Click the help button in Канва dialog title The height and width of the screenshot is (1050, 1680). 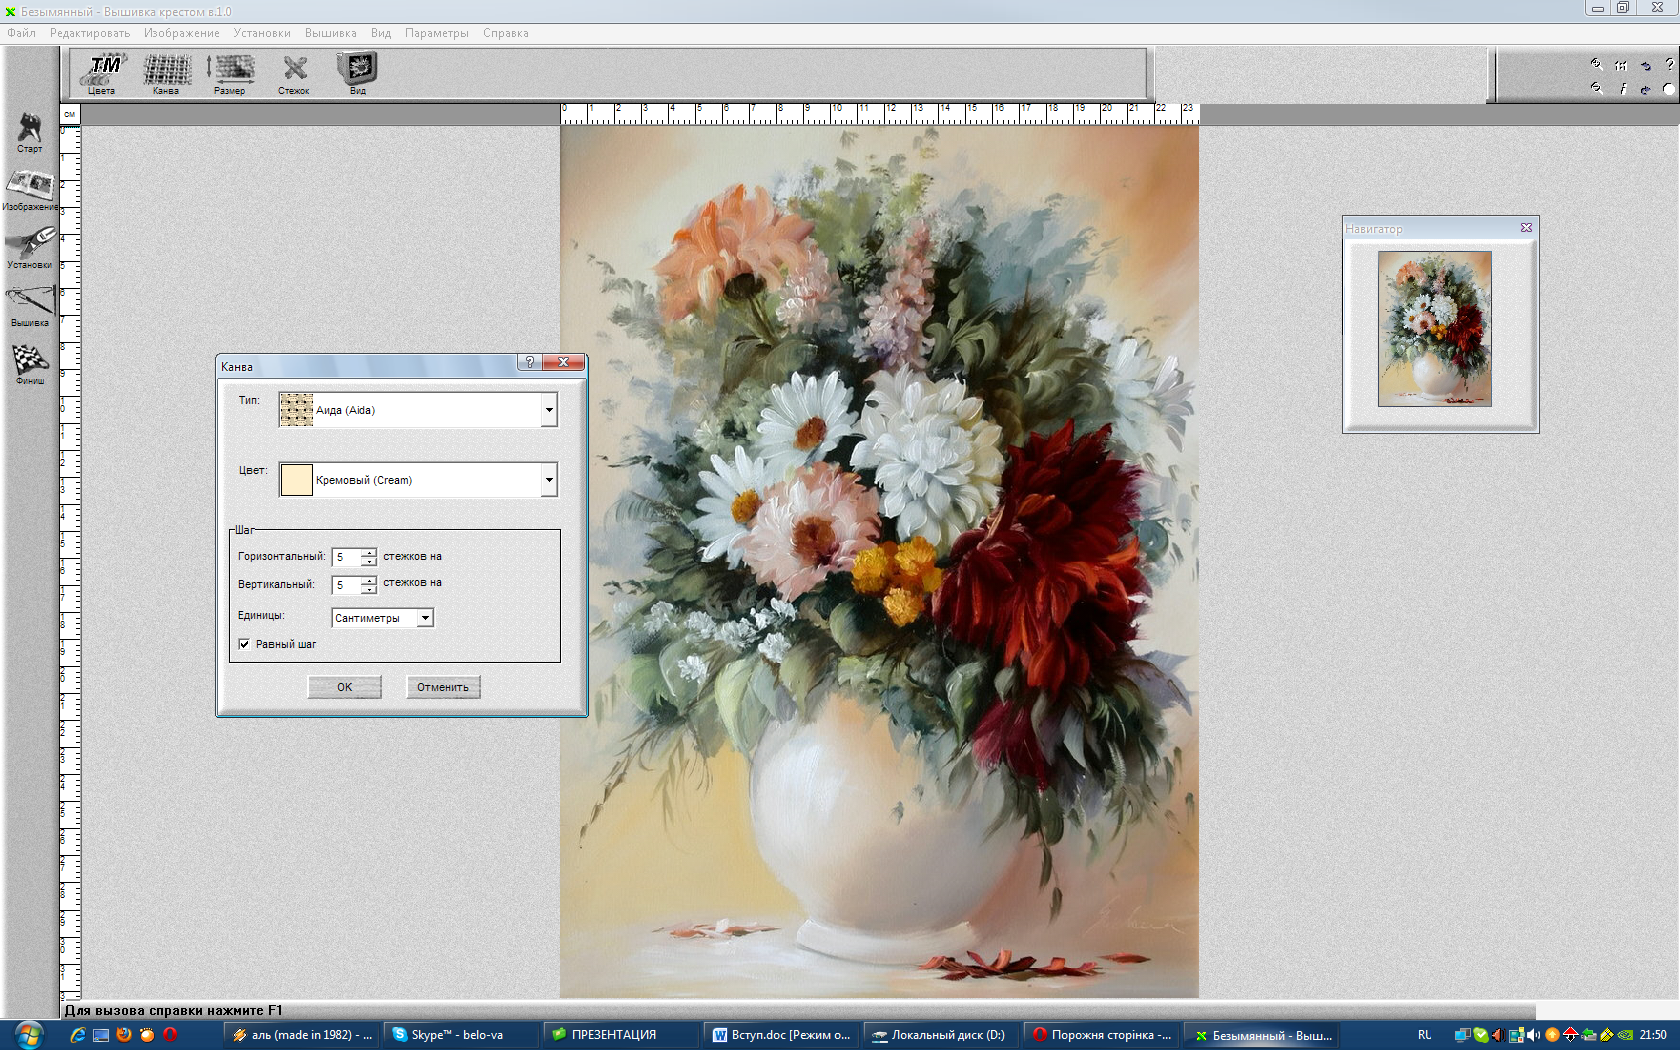530,362
